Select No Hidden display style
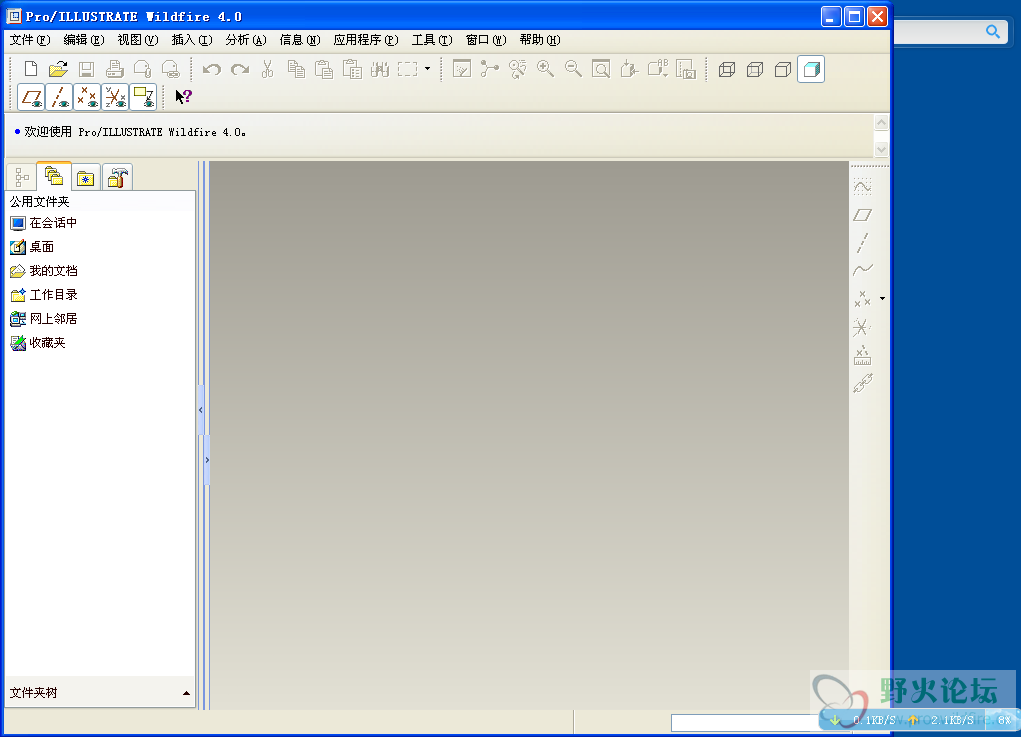The width and height of the screenshot is (1021, 737). click(x=783, y=69)
